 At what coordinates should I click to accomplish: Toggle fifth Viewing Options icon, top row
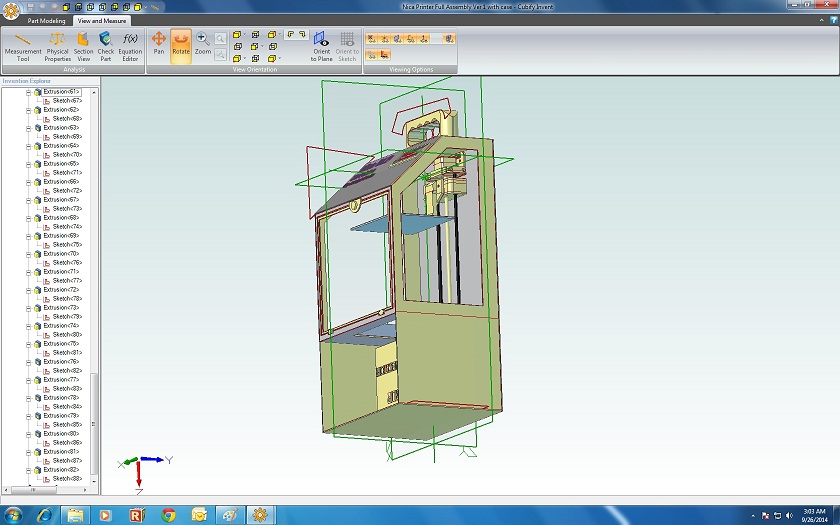(424, 39)
